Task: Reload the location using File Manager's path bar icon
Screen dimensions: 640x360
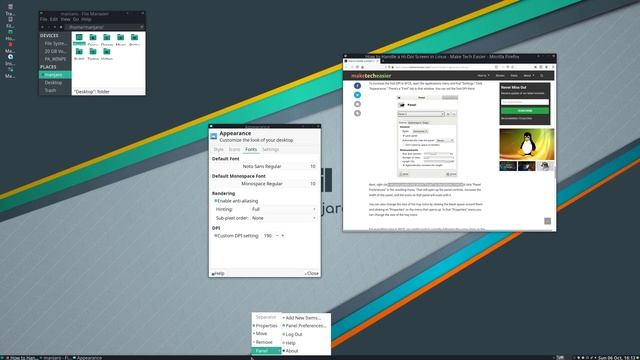Action: 142,27
